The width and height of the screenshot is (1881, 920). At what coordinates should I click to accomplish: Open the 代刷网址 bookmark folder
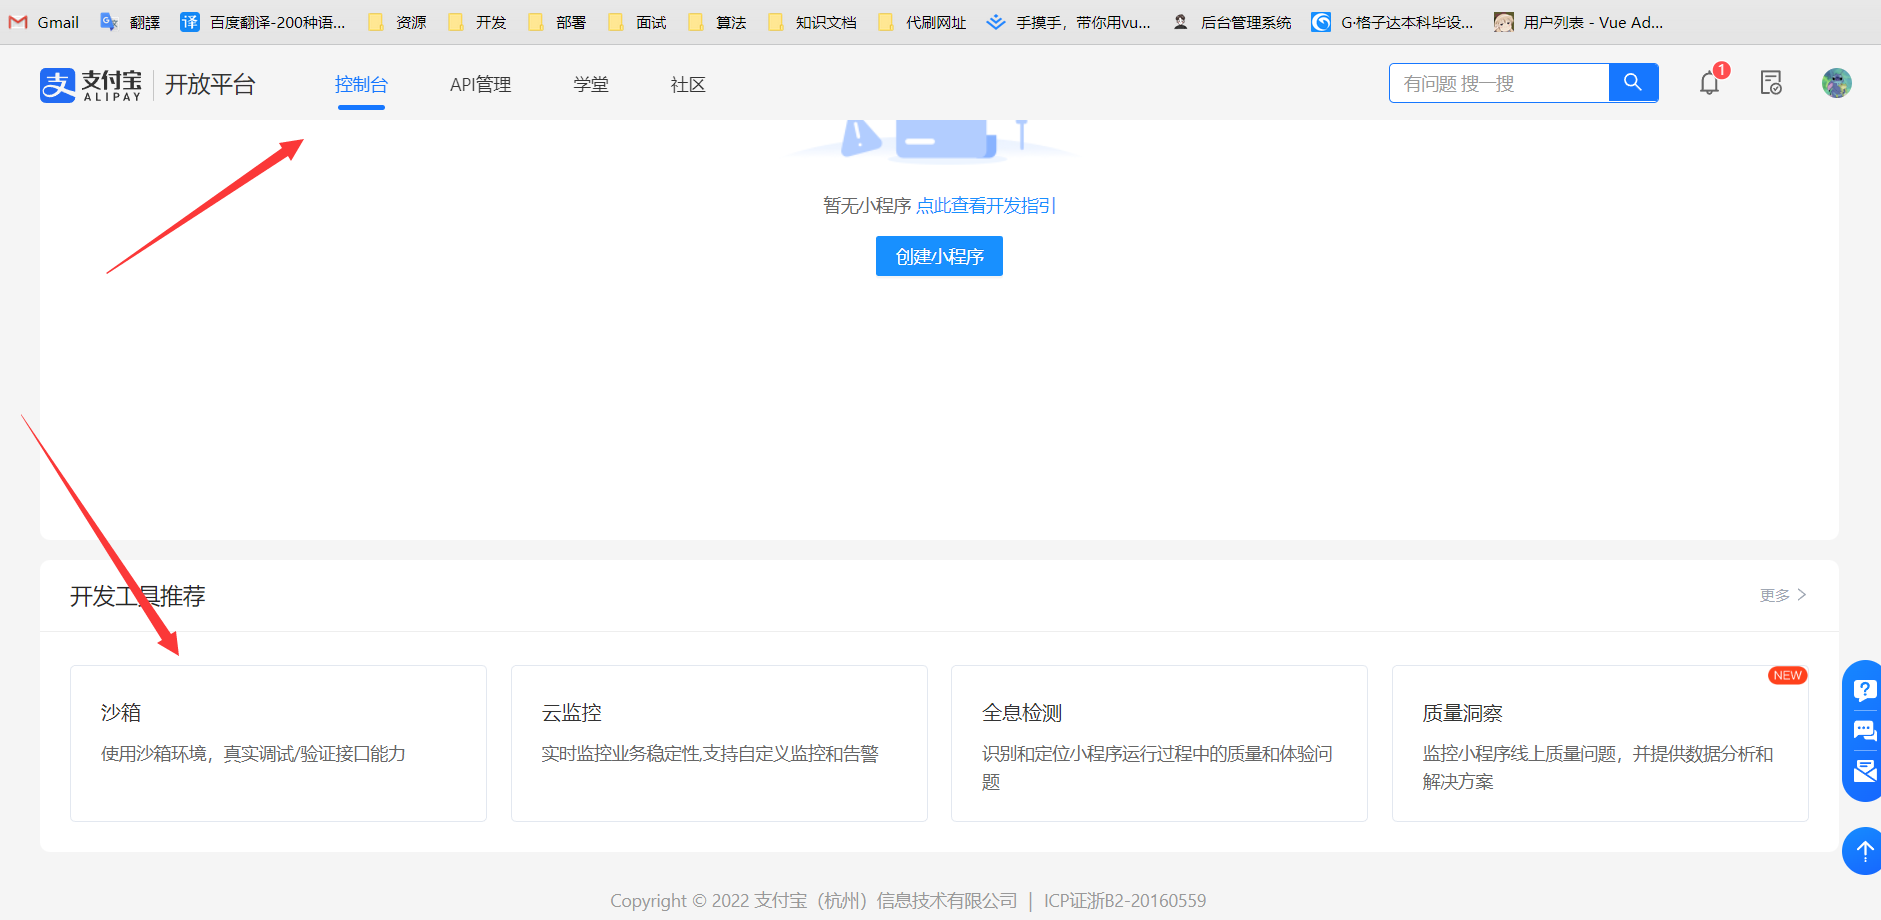(922, 22)
